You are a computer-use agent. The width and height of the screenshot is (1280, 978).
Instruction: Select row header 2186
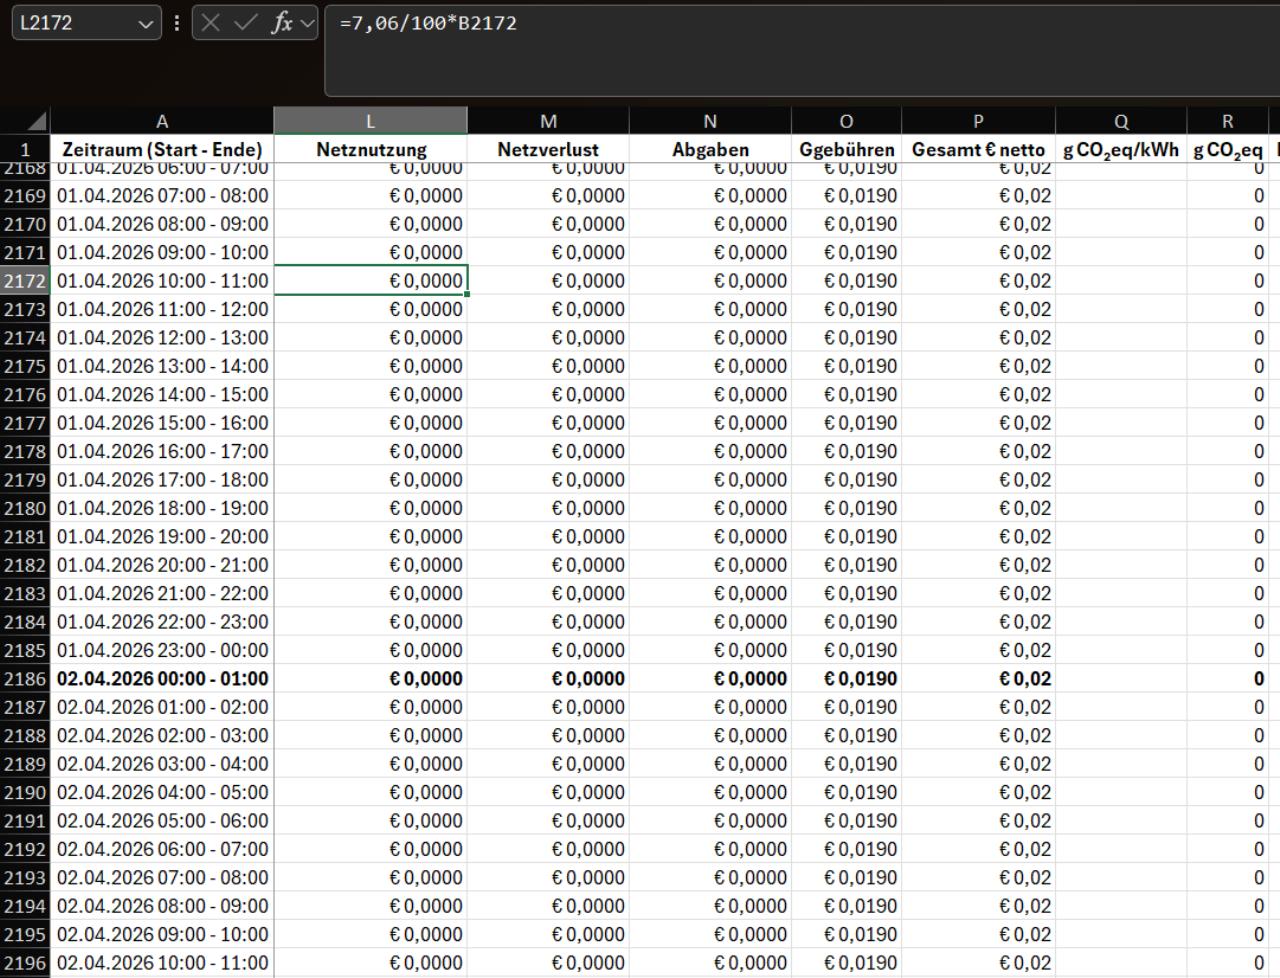(x=25, y=679)
